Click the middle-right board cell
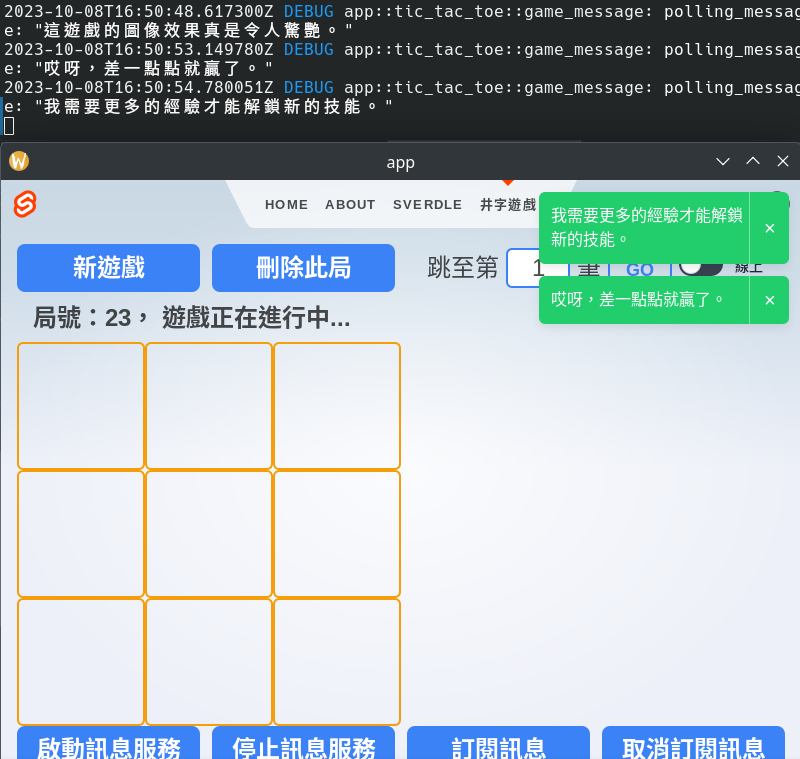The image size is (800, 759). pos(337,534)
